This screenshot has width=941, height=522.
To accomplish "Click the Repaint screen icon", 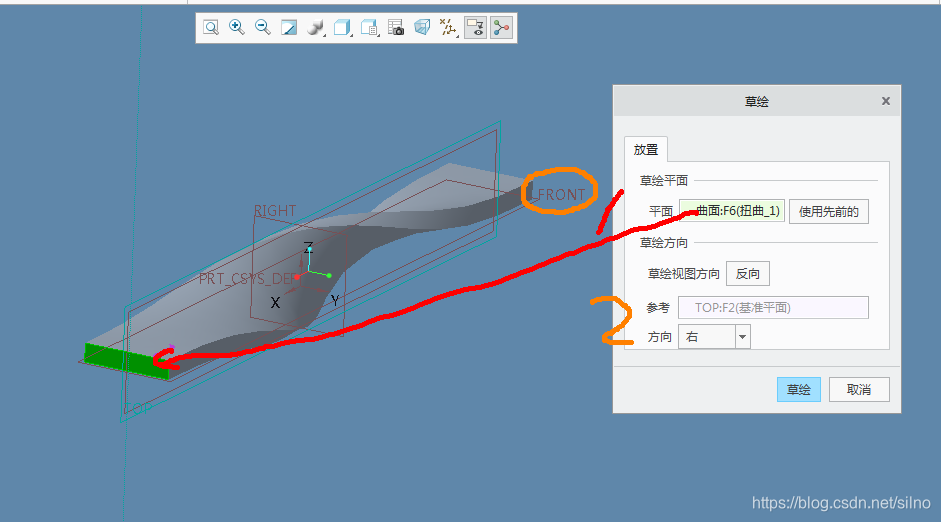I will pyautogui.click(x=289, y=28).
